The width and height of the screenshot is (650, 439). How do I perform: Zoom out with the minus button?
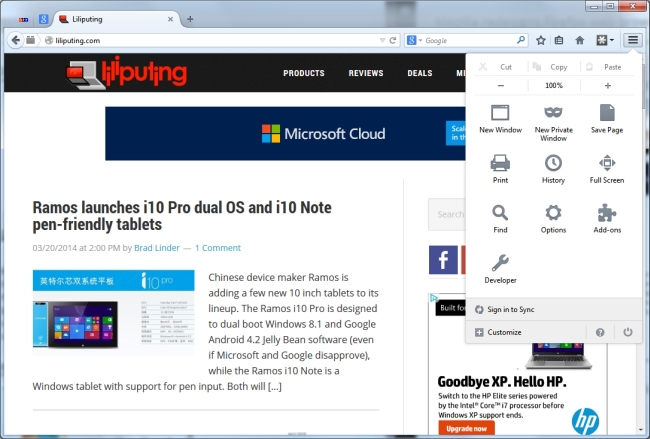(501, 85)
